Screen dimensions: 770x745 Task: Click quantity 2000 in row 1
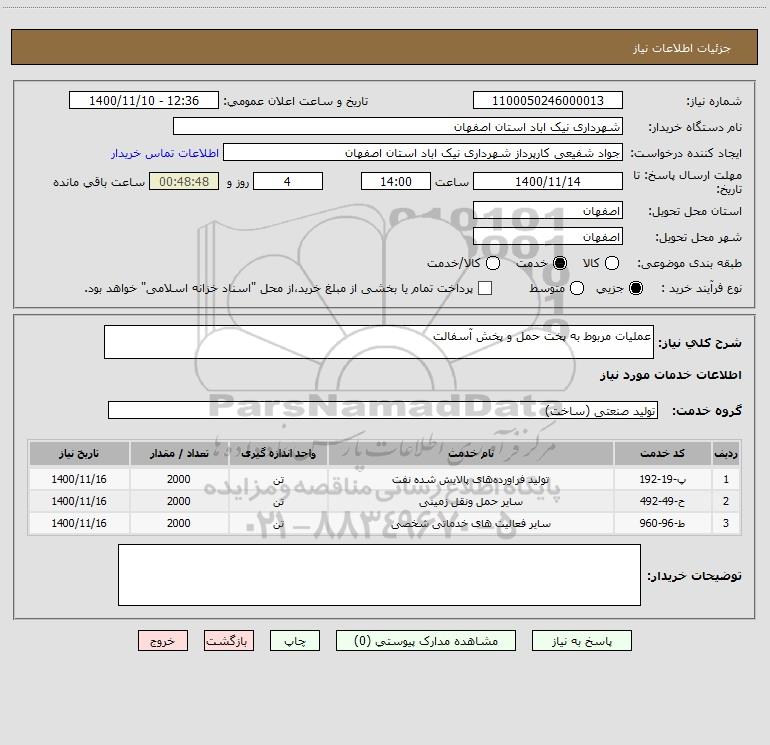(x=179, y=479)
